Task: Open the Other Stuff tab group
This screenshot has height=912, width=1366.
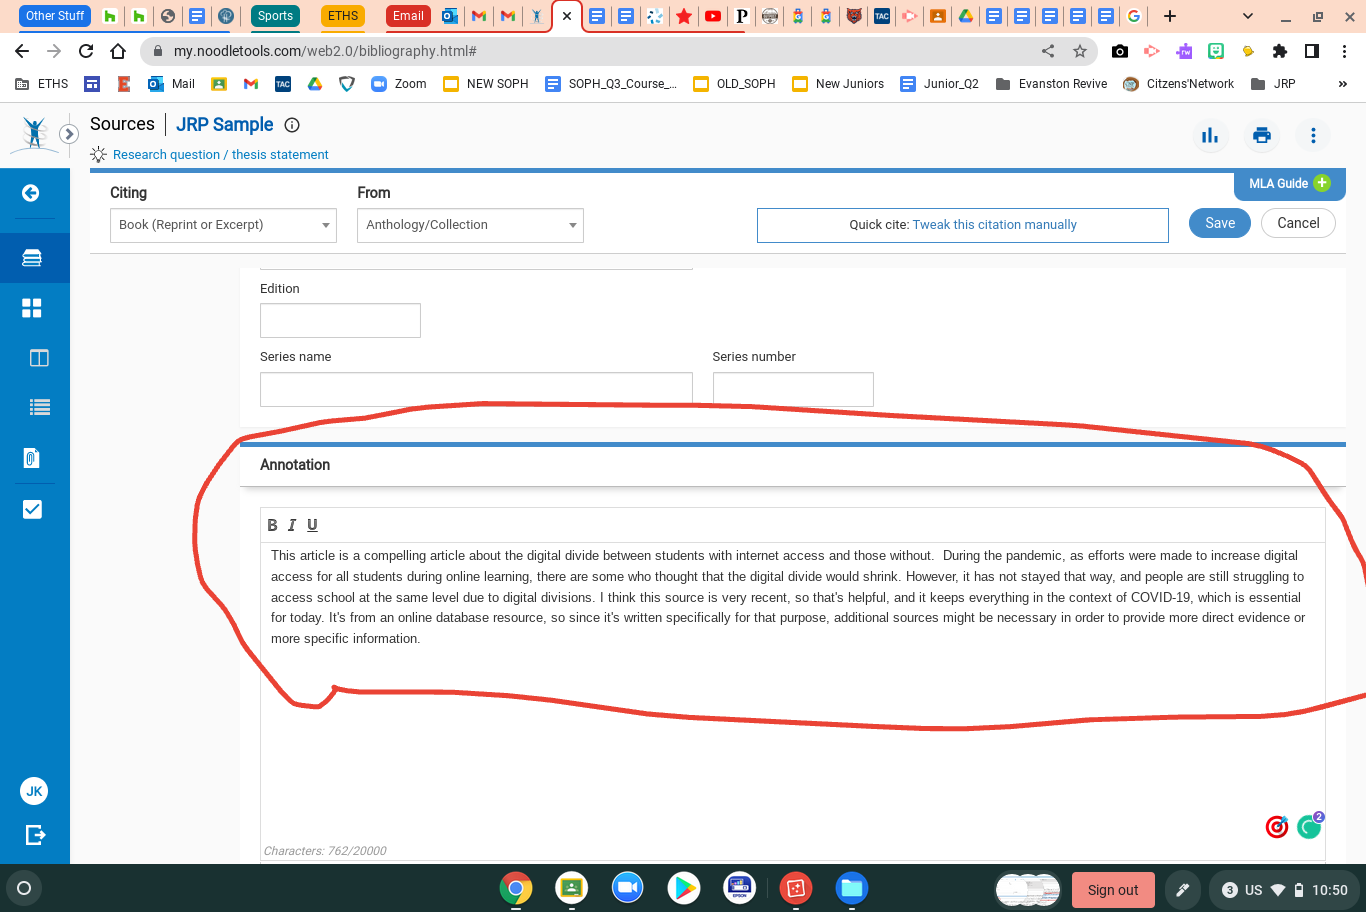Action: tap(55, 16)
